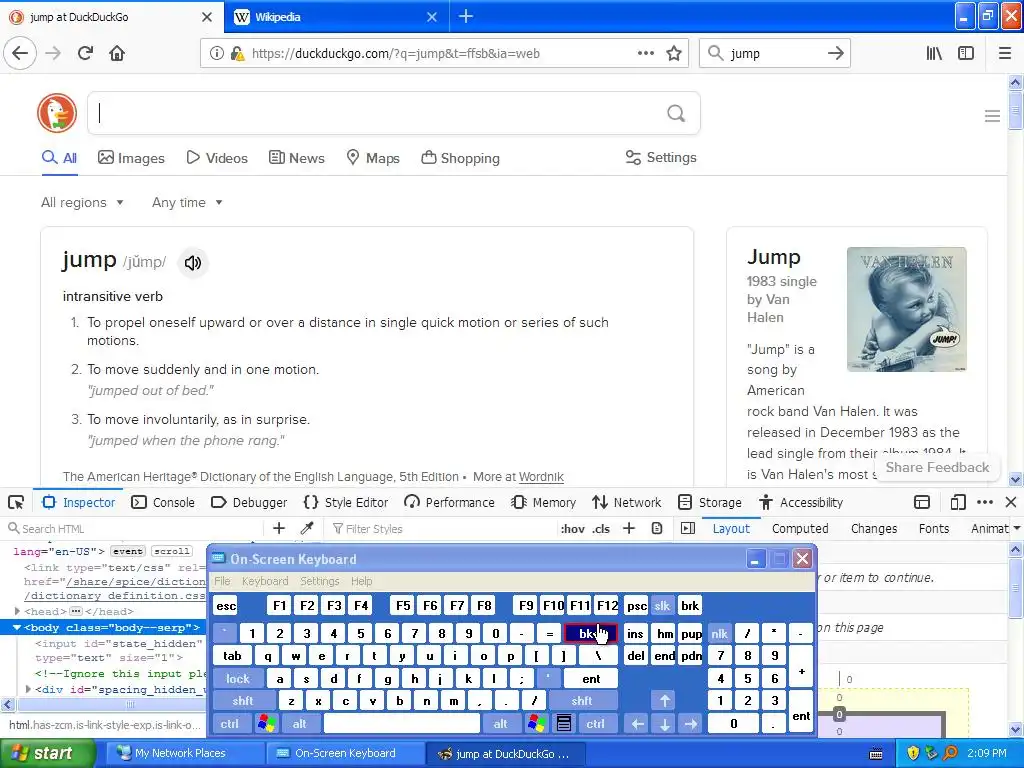Play the jump pronunciation audio
This screenshot has width=1024, height=768.
pyautogui.click(x=193, y=263)
